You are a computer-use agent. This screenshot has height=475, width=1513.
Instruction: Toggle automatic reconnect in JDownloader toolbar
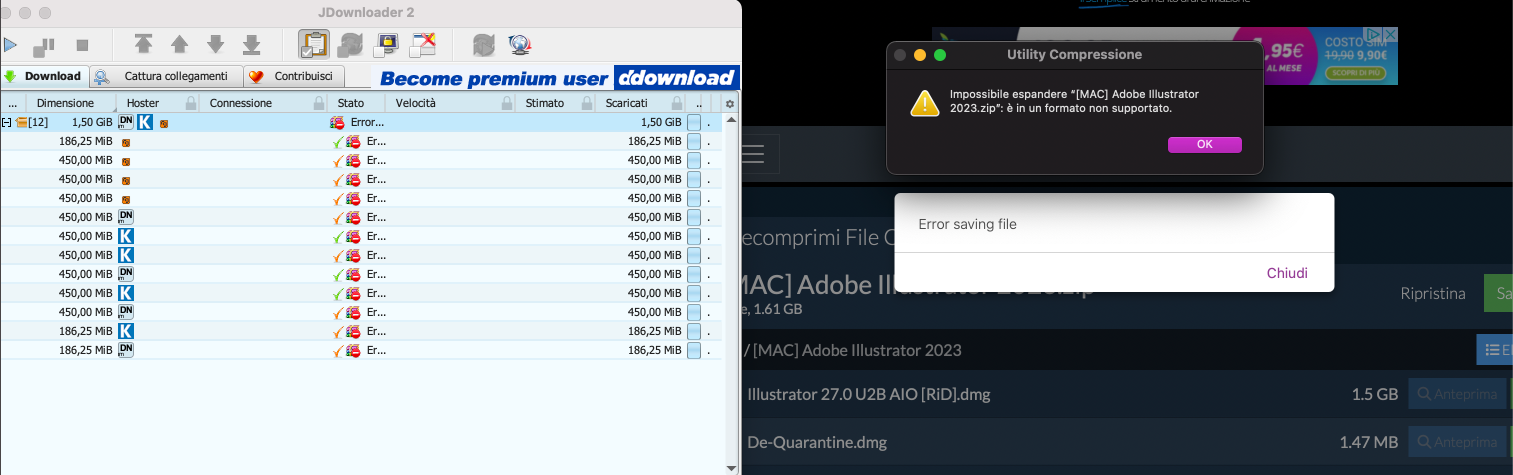click(351, 44)
